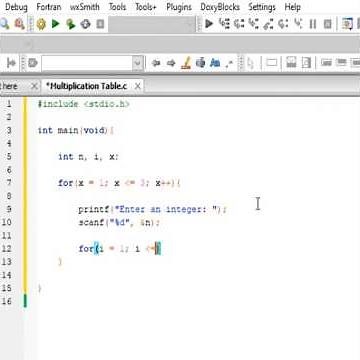Click the 'int n, i, x;' declaration

pyautogui.click(x=88, y=157)
